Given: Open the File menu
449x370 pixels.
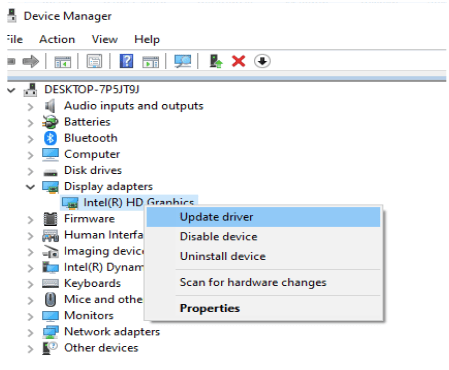Looking at the screenshot, I should coord(15,39).
